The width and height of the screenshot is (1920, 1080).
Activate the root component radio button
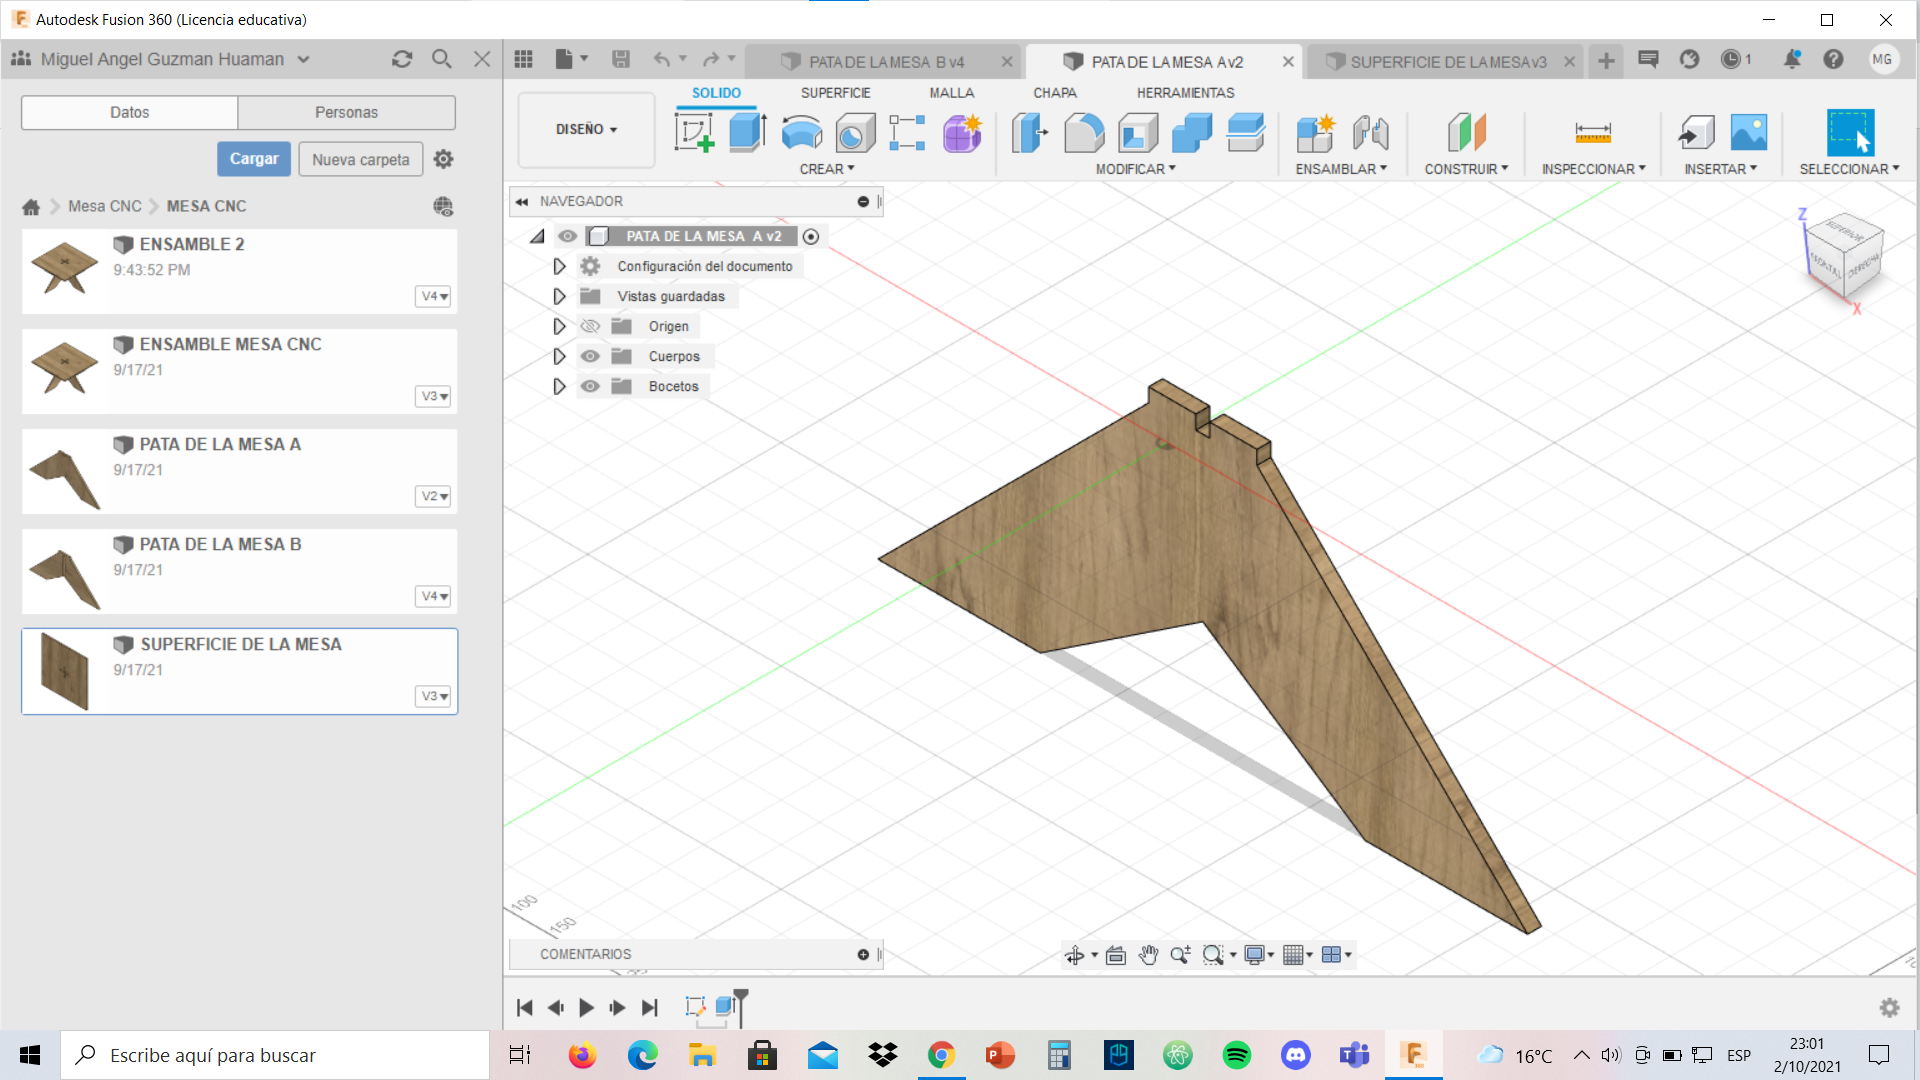pyautogui.click(x=811, y=237)
